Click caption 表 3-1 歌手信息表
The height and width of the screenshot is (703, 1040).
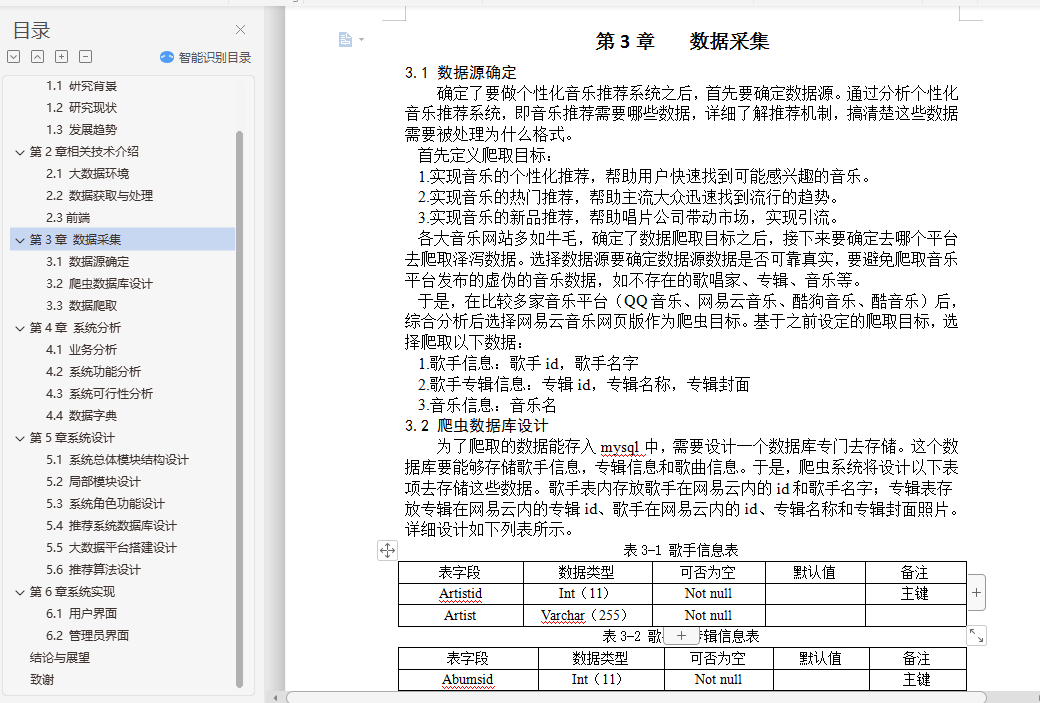(681, 550)
